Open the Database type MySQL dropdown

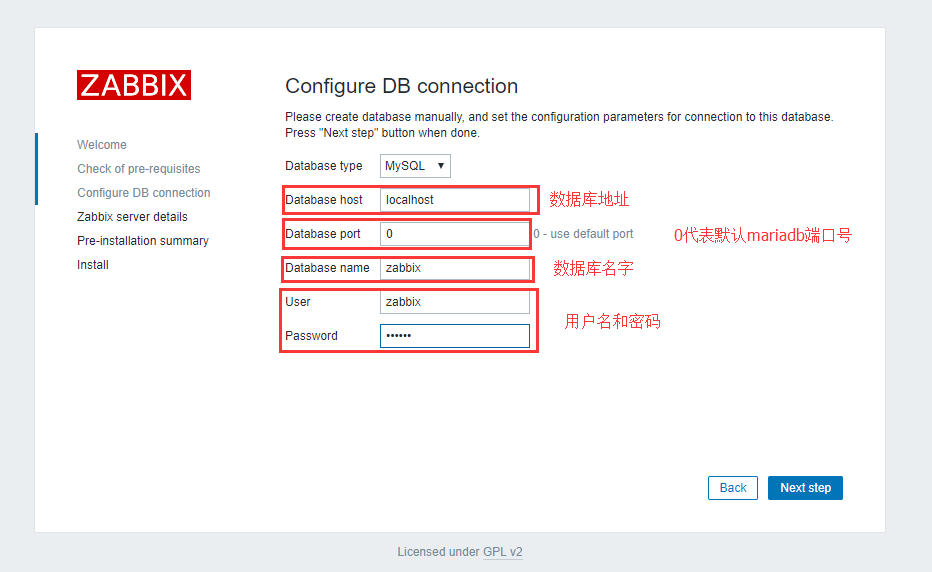(415, 166)
